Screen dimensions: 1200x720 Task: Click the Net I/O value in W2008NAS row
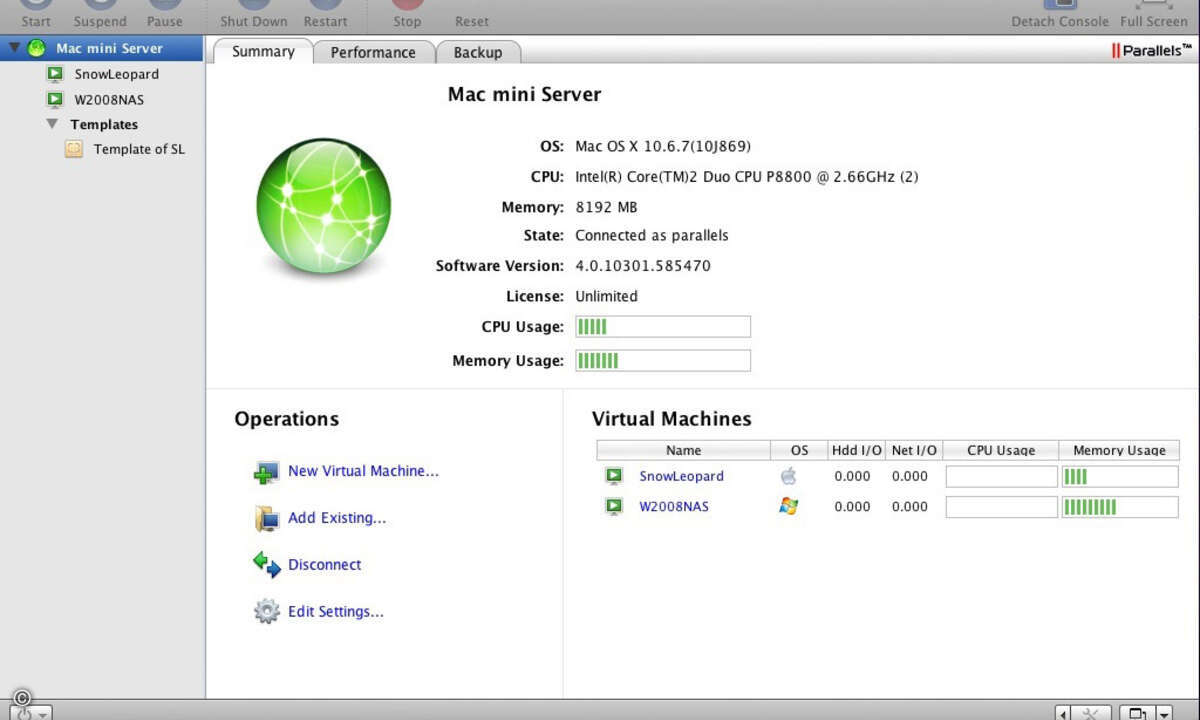click(910, 507)
